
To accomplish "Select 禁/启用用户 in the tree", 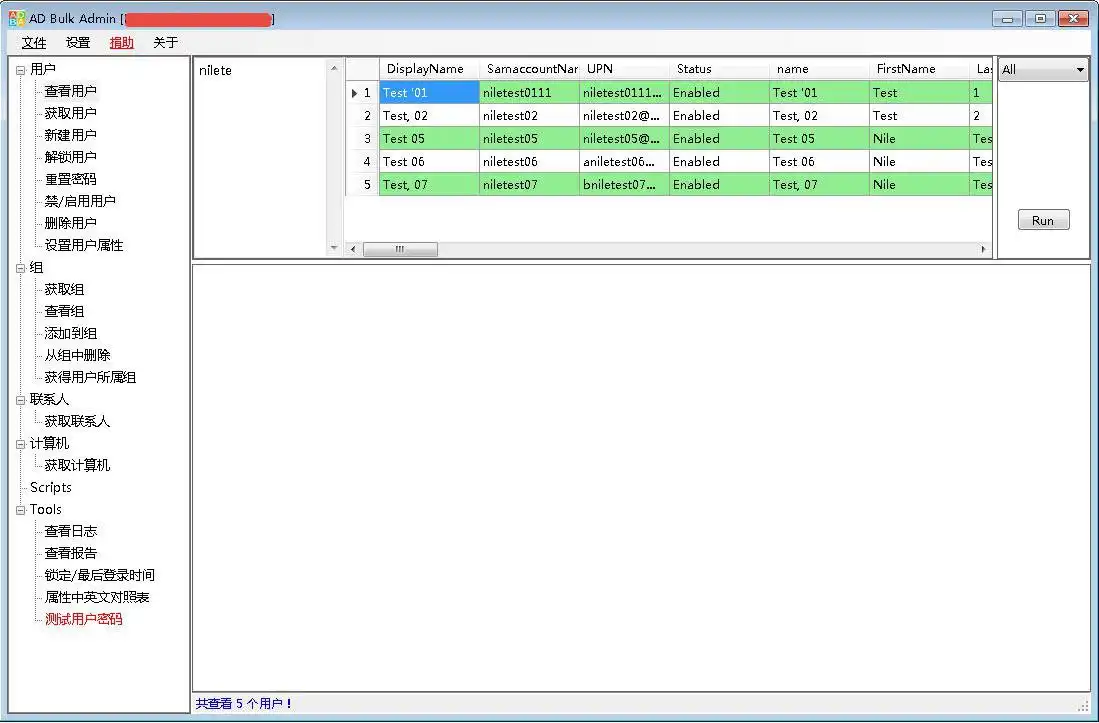I will [x=80, y=201].
